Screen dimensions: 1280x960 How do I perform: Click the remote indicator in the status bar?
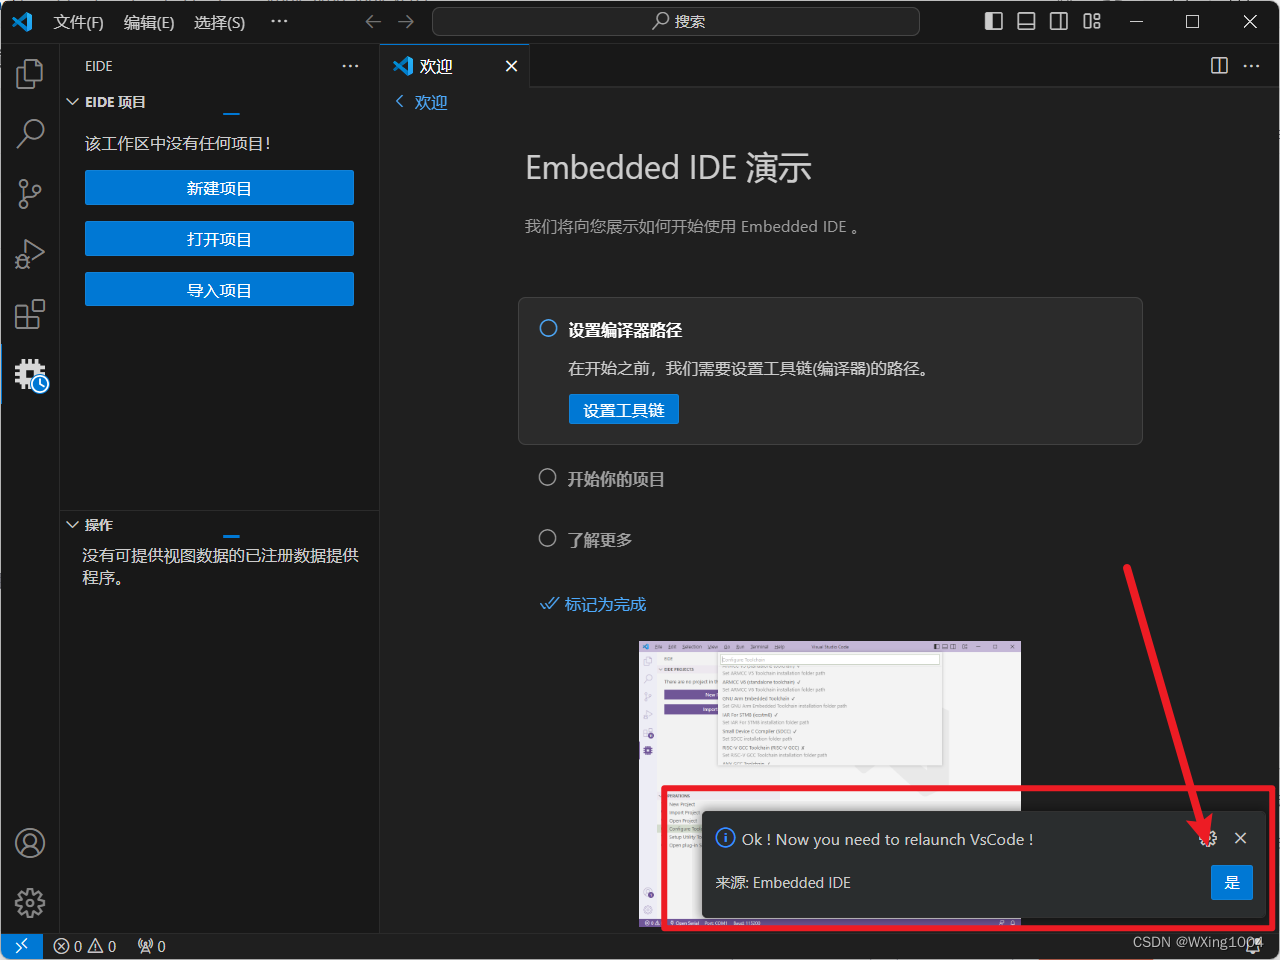pyautogui.click(x=21, y=945)
